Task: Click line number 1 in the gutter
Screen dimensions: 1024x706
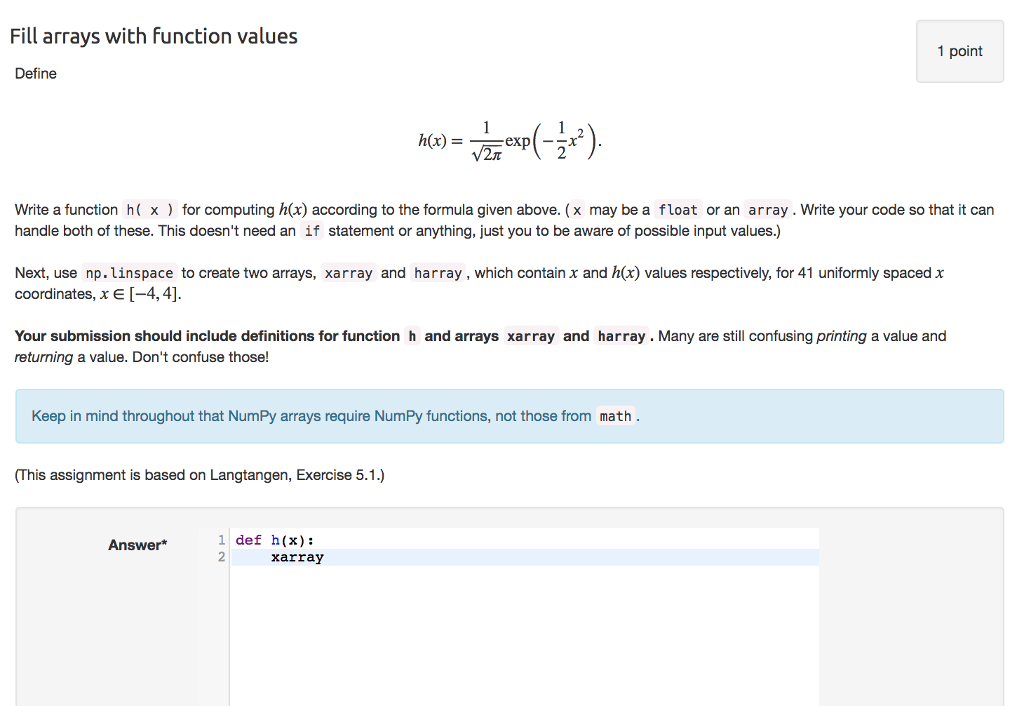Action: (220, 539)
